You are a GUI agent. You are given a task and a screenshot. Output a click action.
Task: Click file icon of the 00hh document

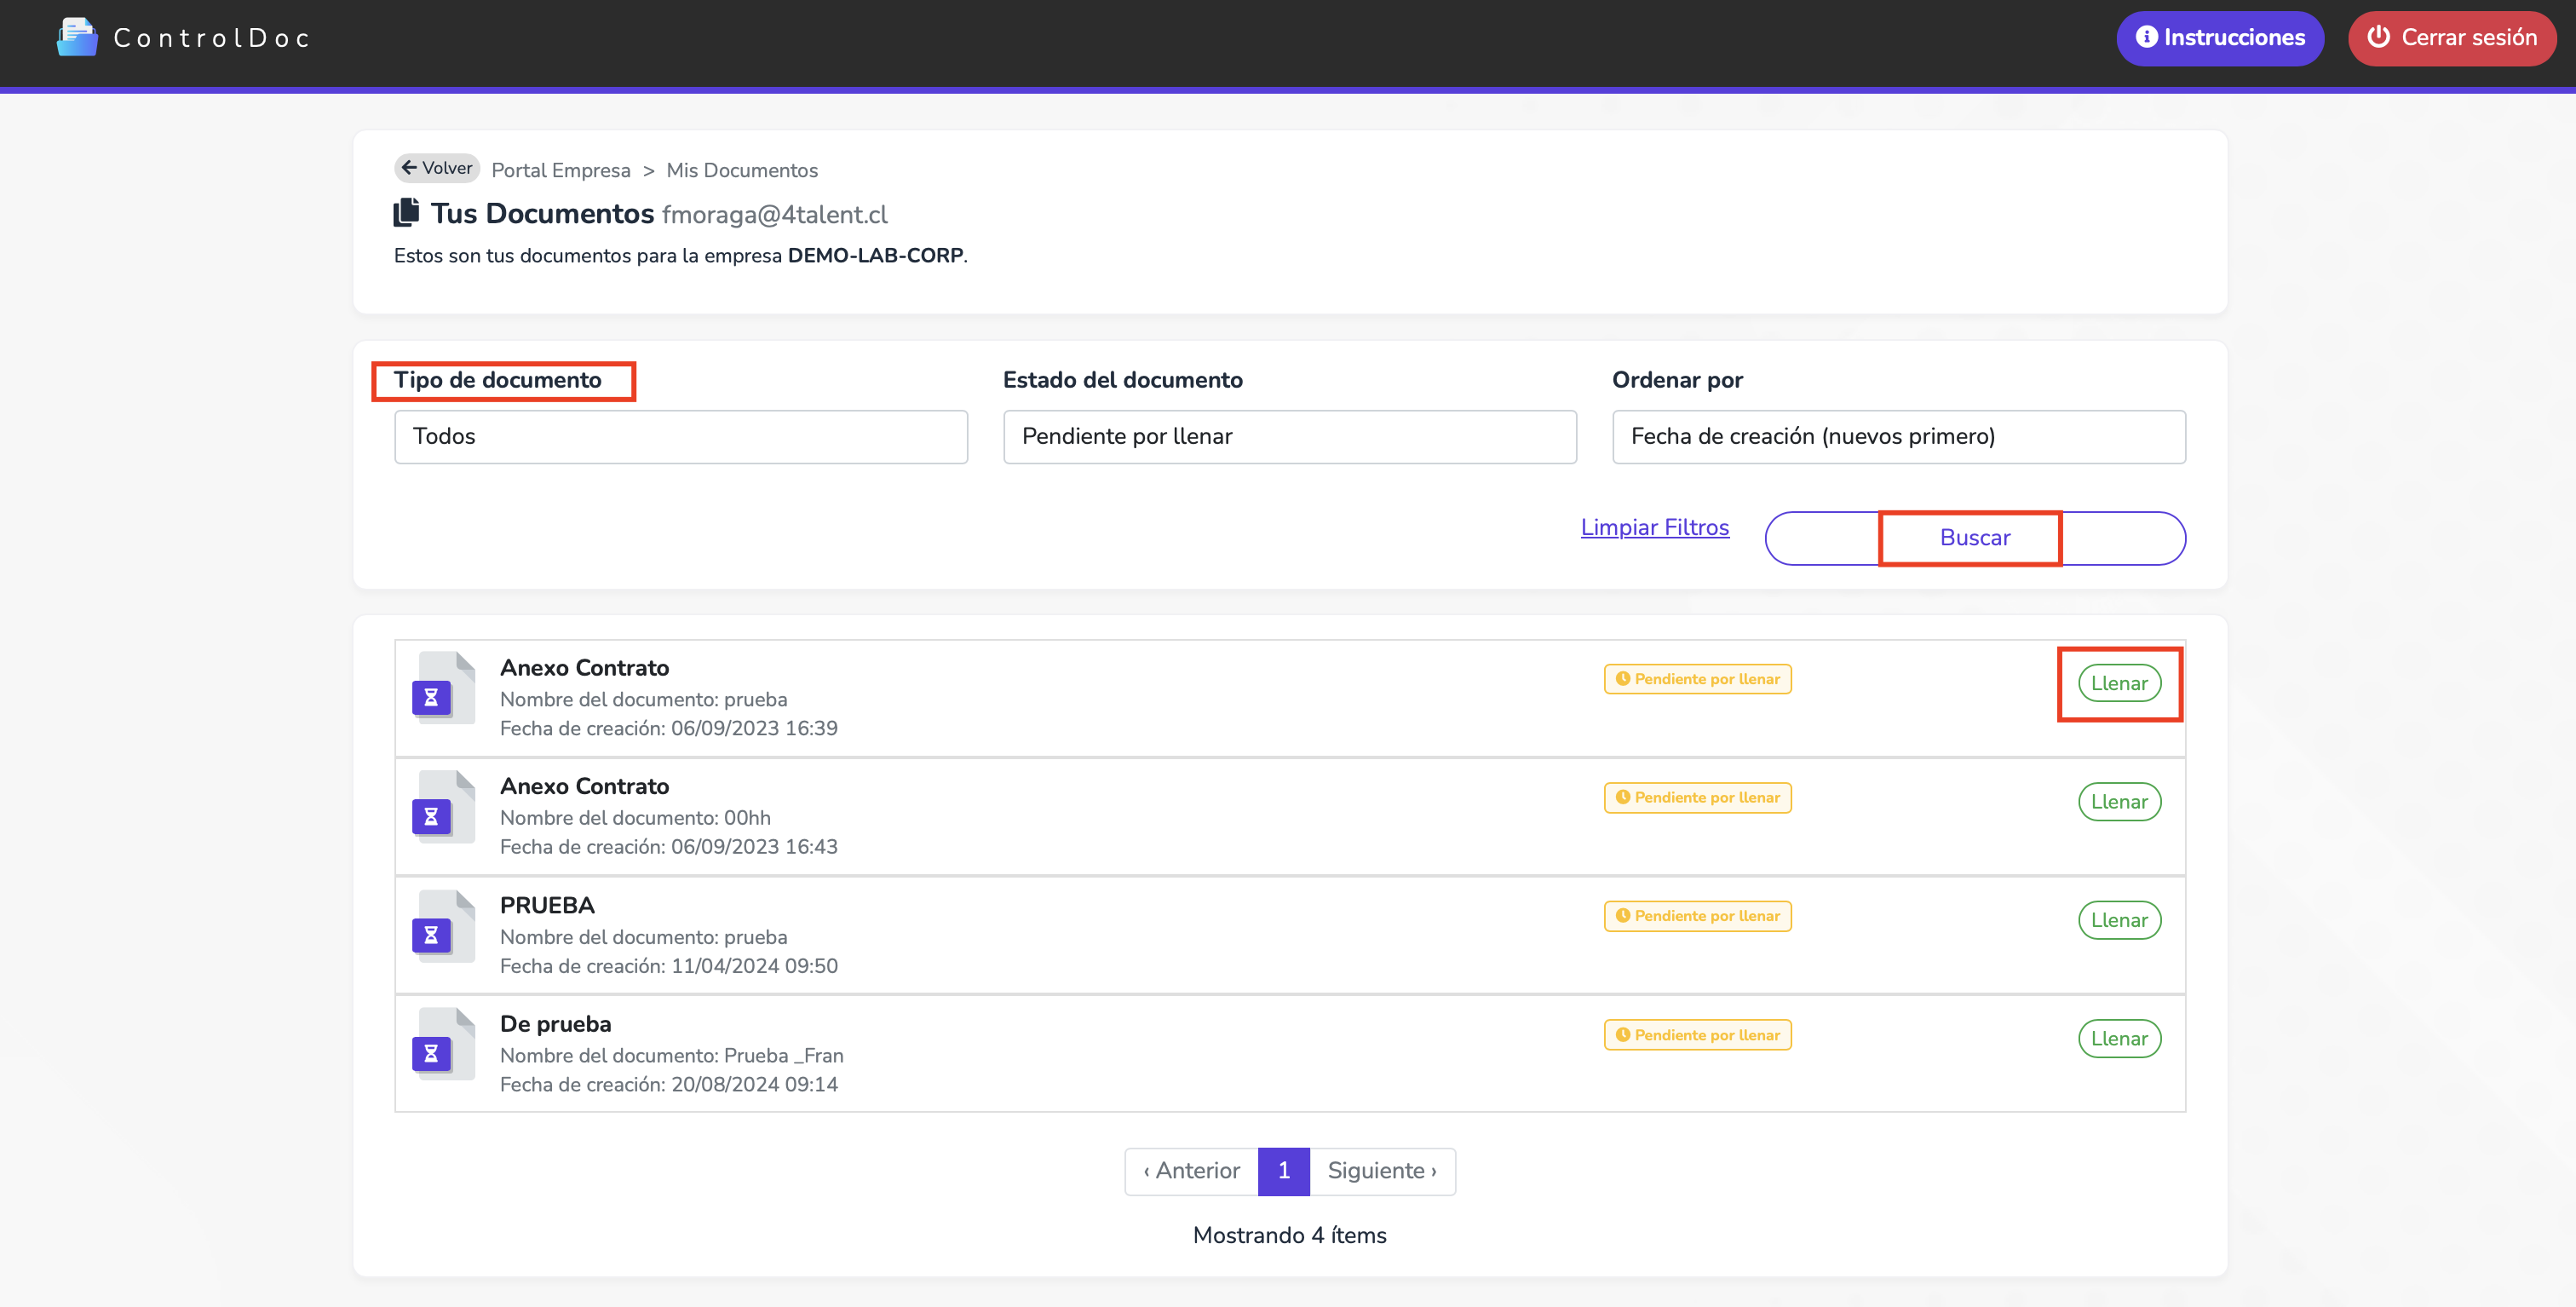tap(444, 807)
